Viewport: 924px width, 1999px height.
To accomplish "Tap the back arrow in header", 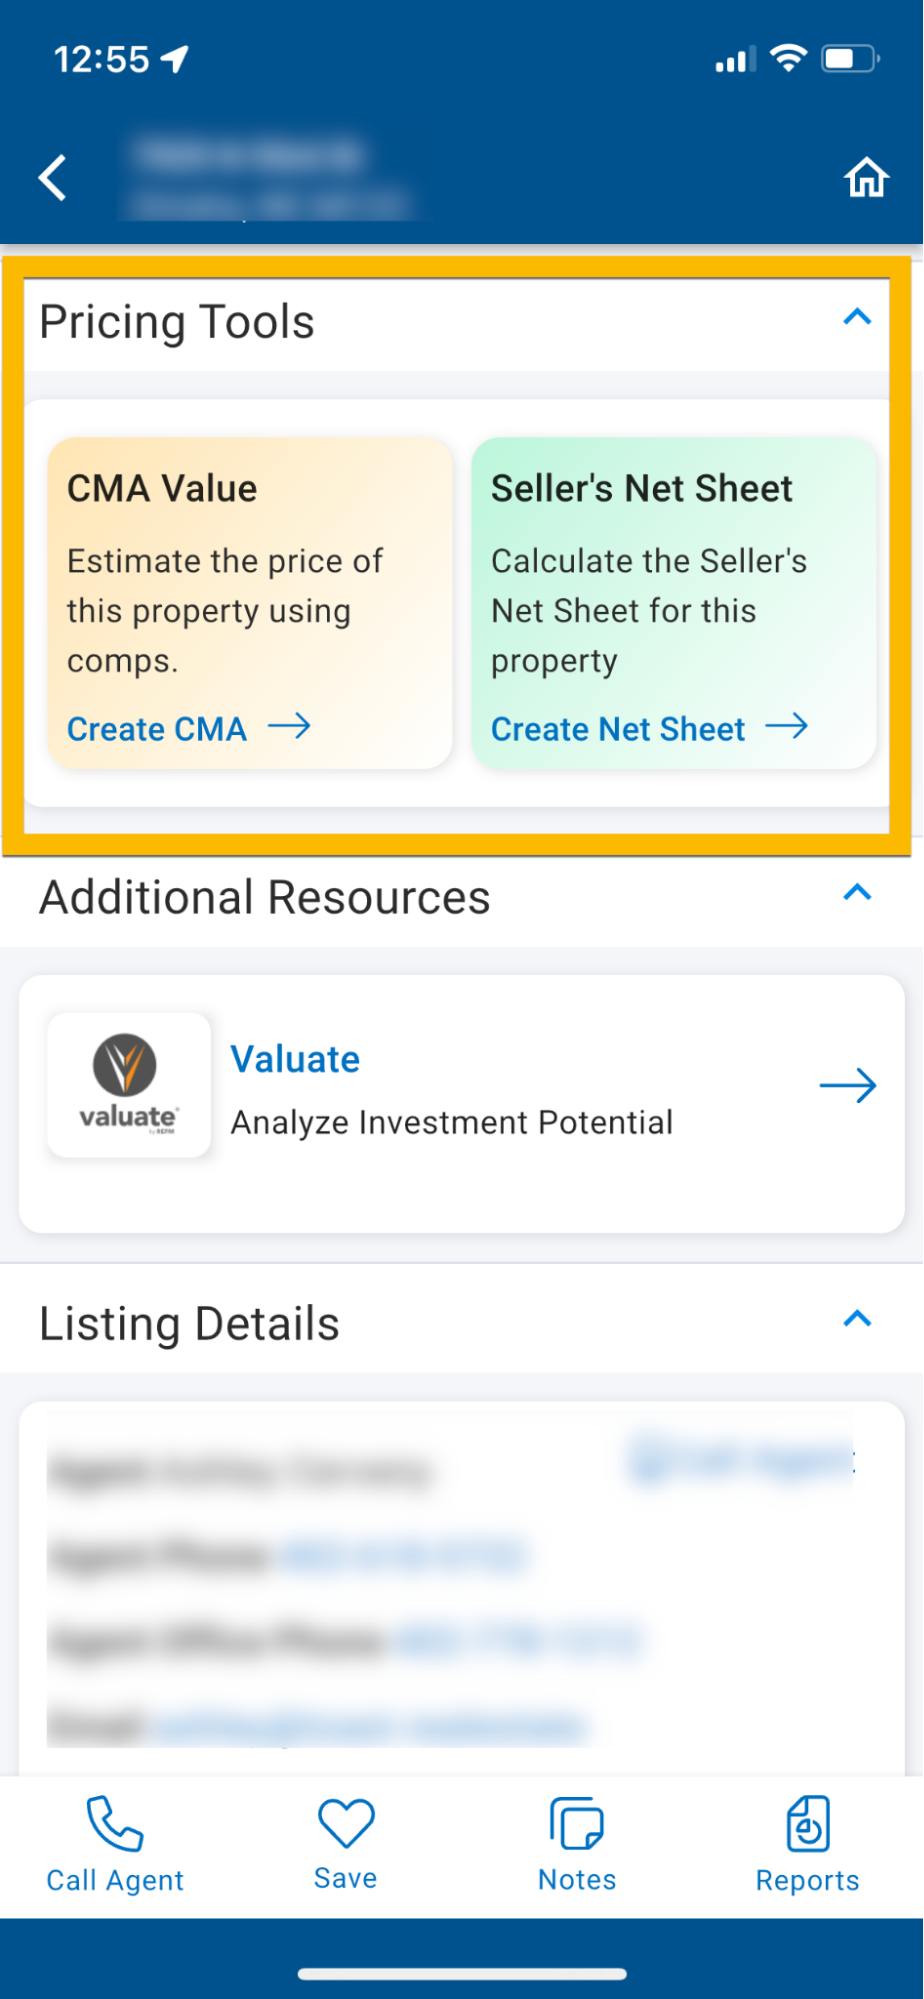I will coord(53,178).
